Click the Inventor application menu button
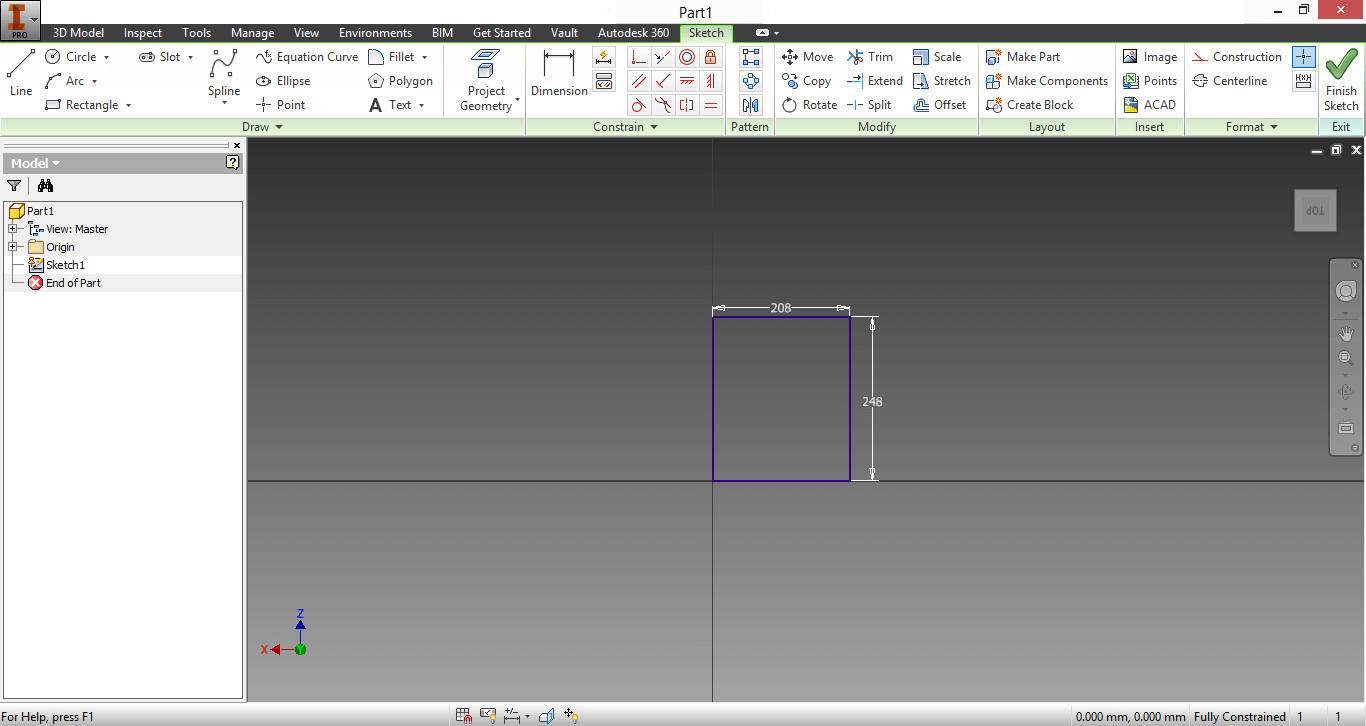 20,20
